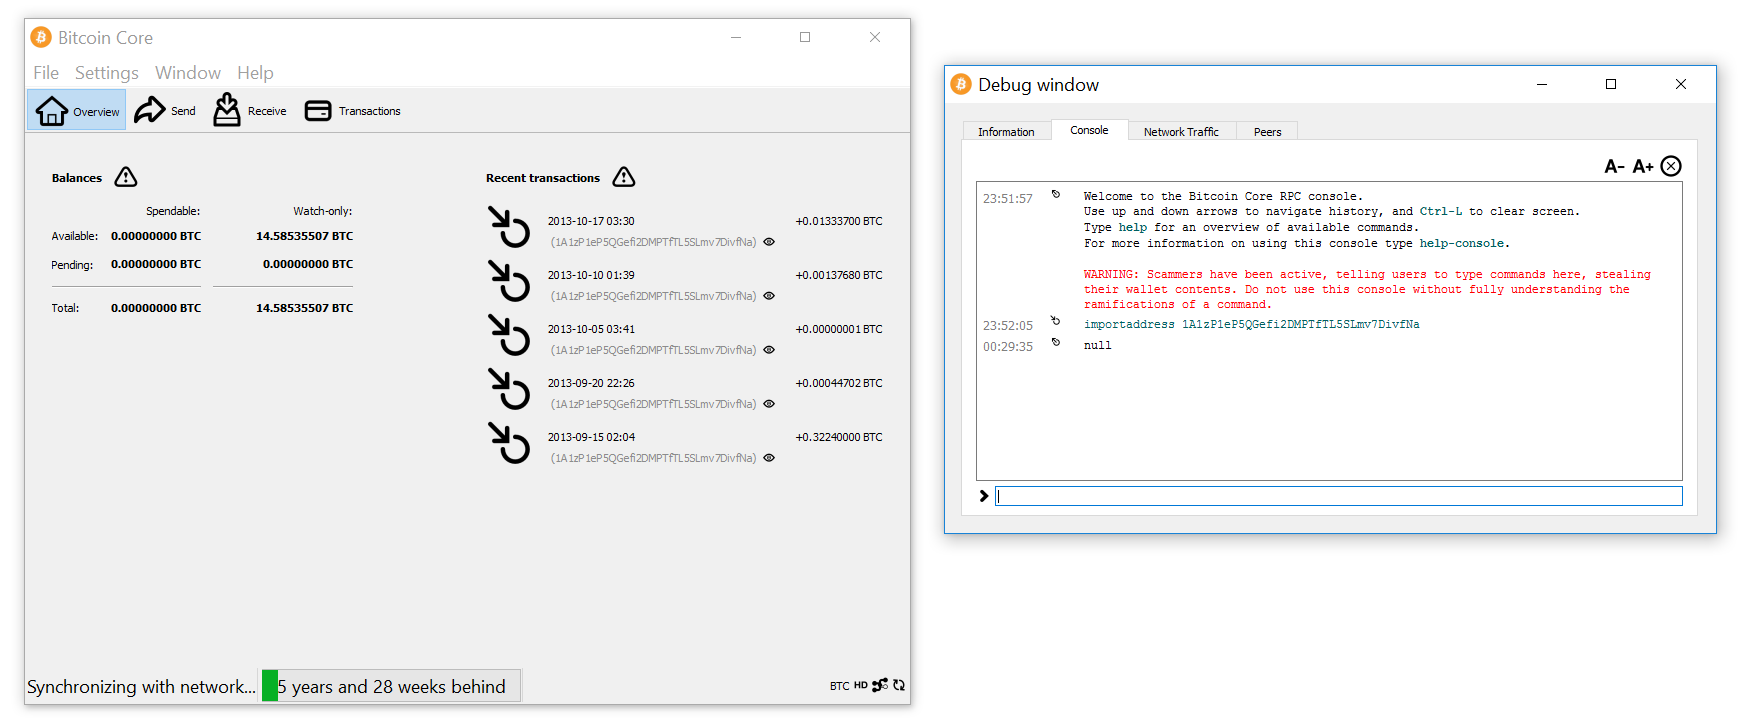Open the Receive tab icon
Viewport: 1739px width, 721px height.
point(227,110)
